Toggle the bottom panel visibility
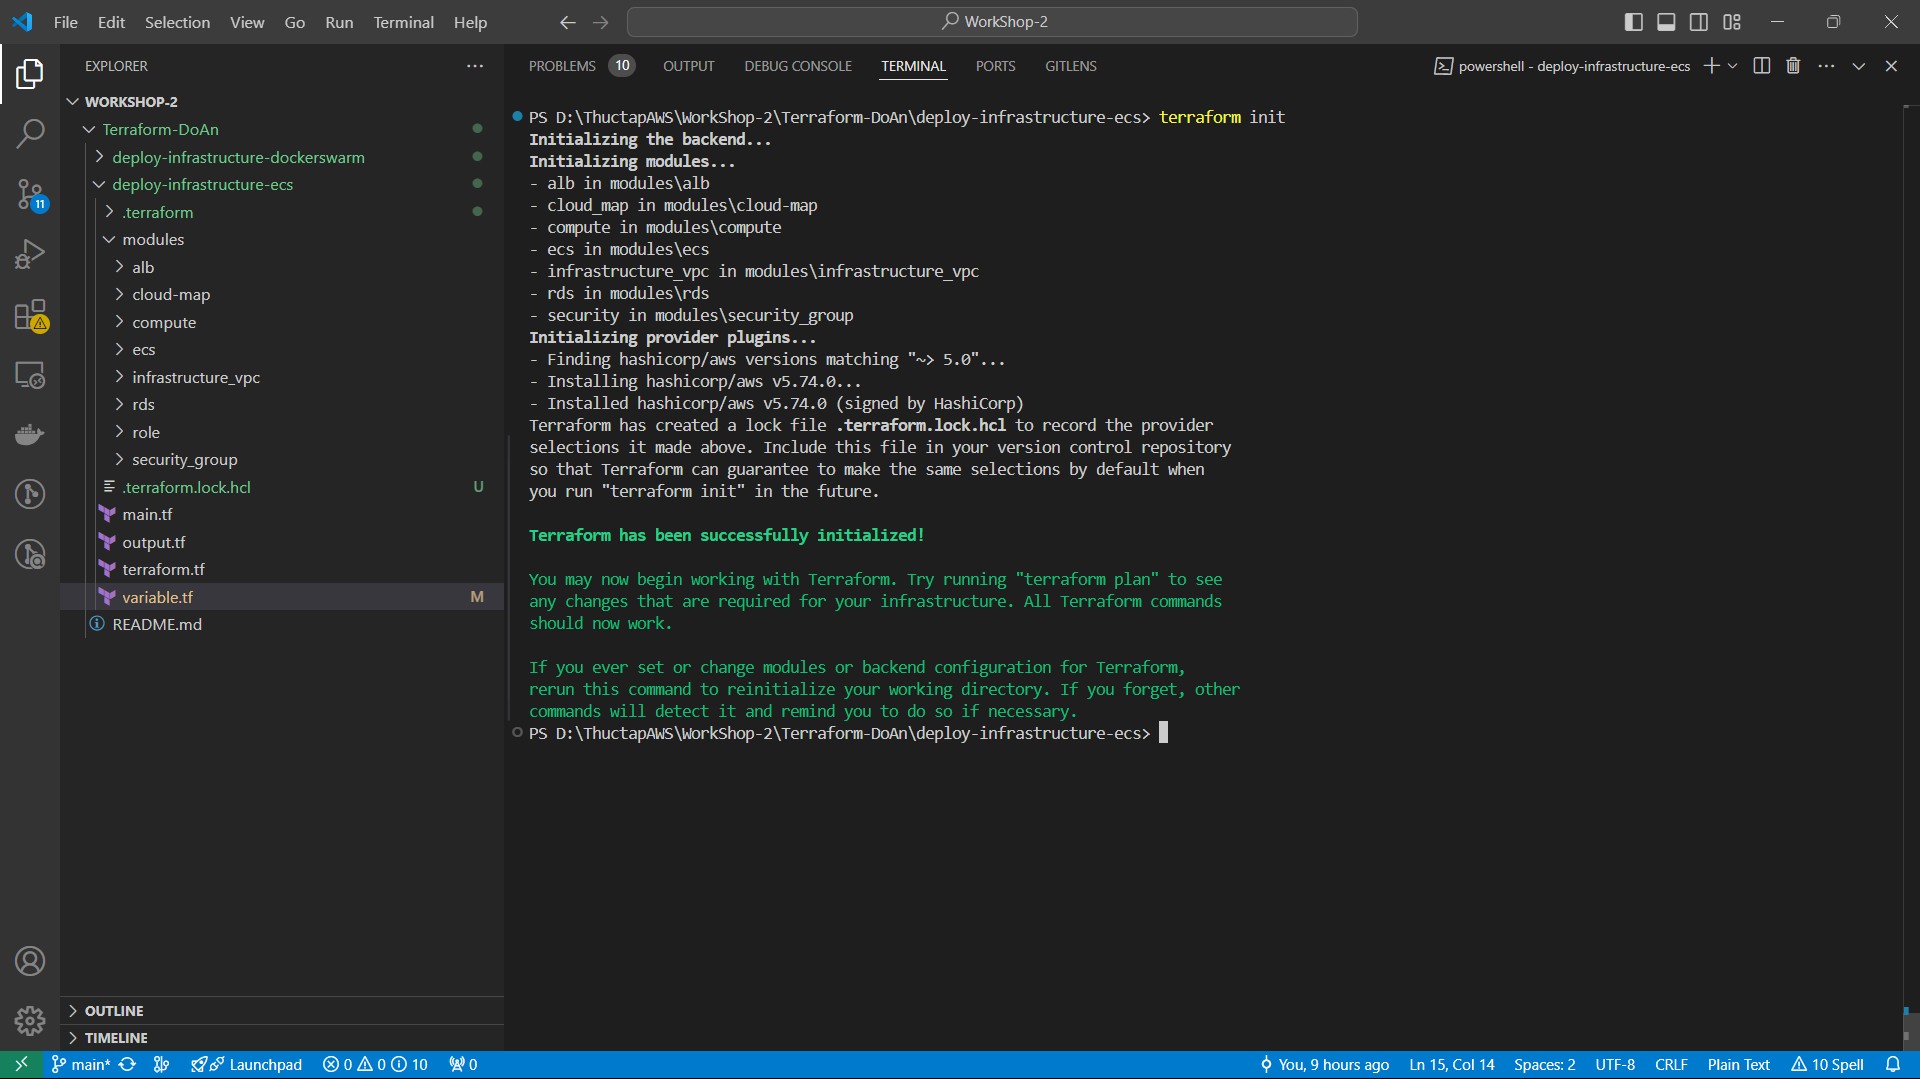 coord(1666,22)
